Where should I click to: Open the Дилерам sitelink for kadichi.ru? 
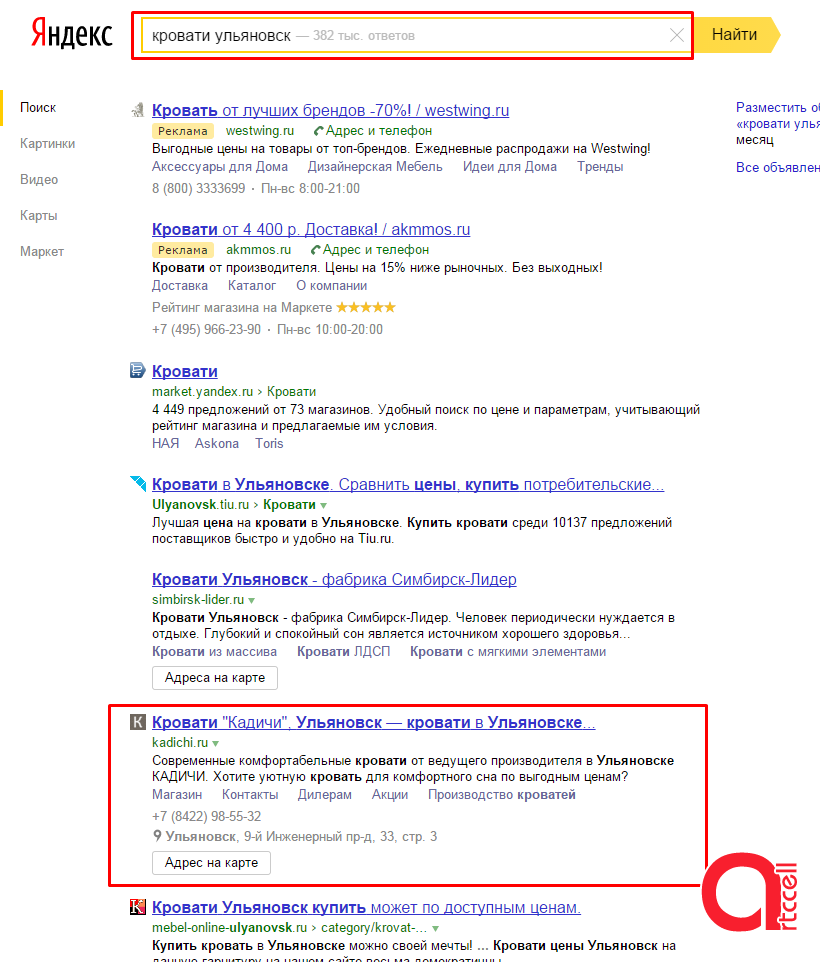click(x=324, y=795)
